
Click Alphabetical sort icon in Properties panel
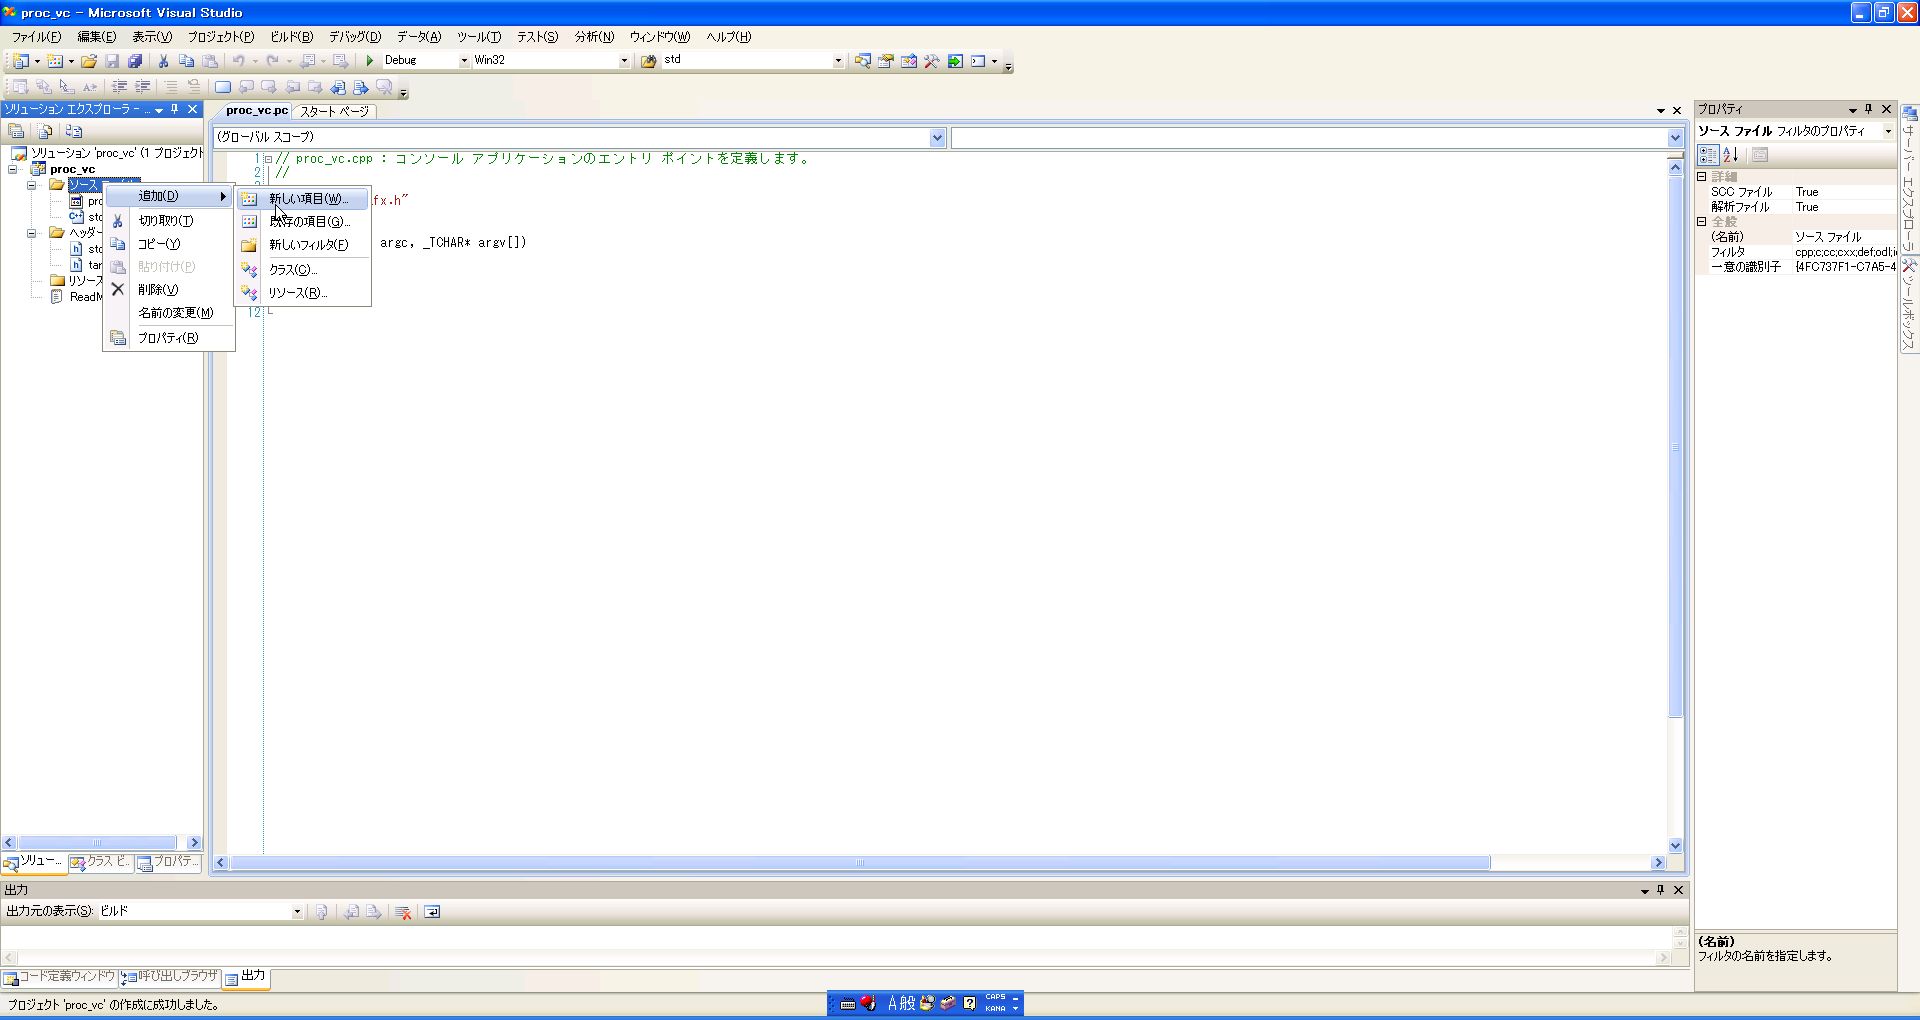coord(1731,155)
